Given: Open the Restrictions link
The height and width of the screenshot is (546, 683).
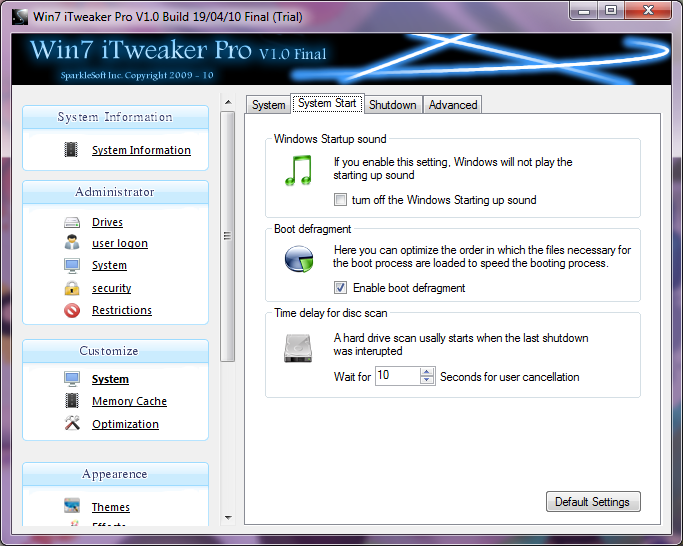Looking at the screenshot, I should 122,310.
